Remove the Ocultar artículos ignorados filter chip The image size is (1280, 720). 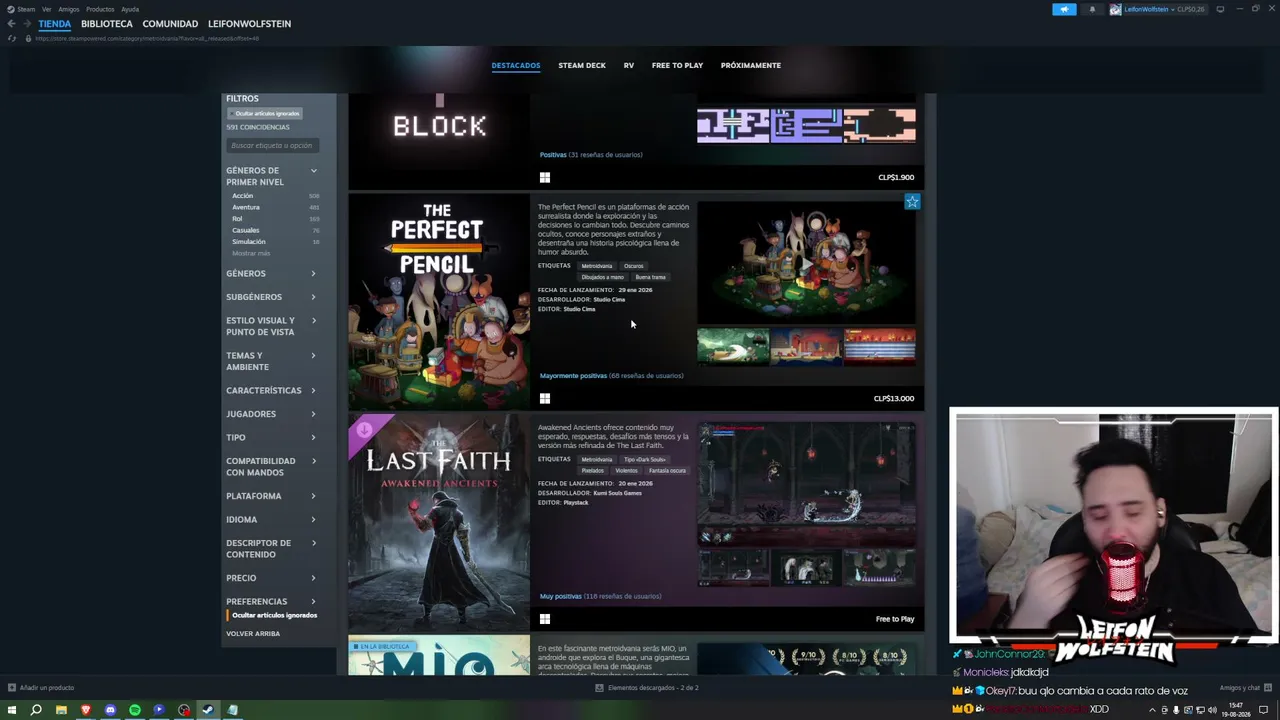266,113
